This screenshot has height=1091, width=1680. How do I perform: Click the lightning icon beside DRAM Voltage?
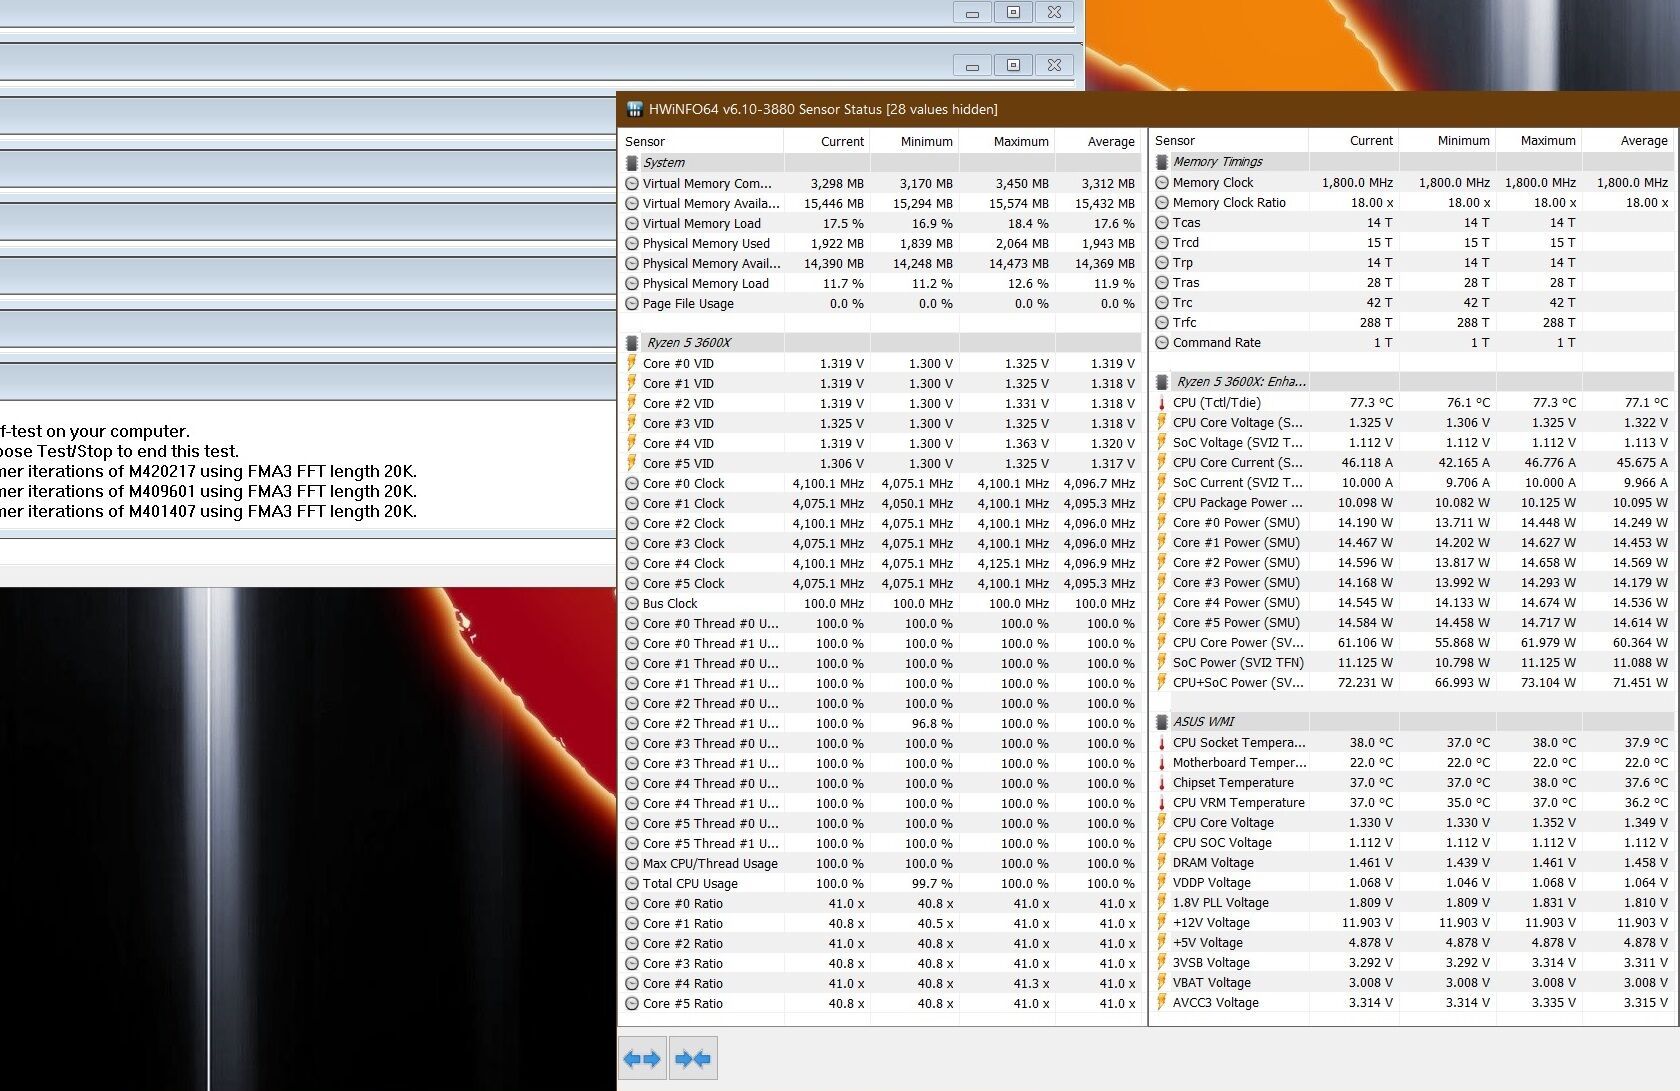tap(1161, 862)
